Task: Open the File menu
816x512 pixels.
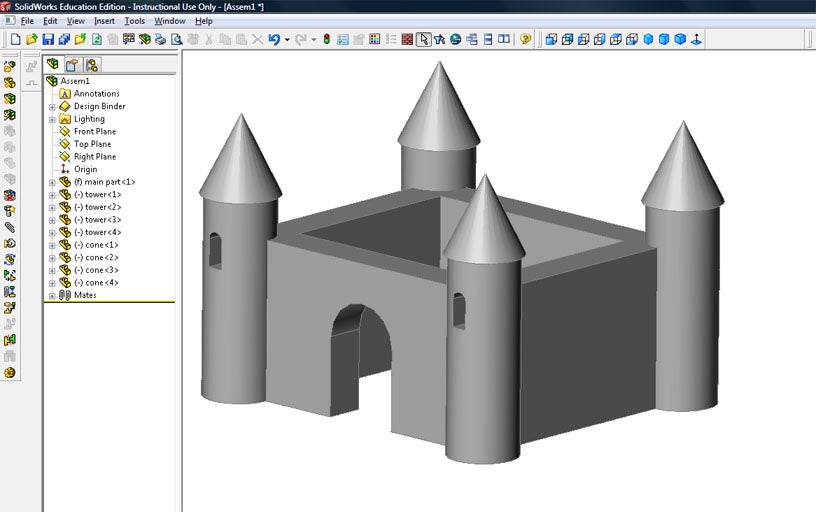Action: [27, 21]
